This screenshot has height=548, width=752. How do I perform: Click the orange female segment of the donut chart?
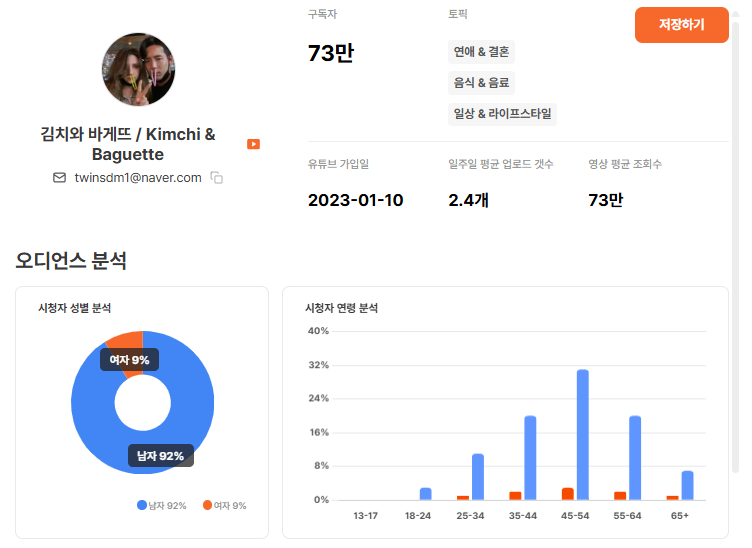[x=127, y=340]
